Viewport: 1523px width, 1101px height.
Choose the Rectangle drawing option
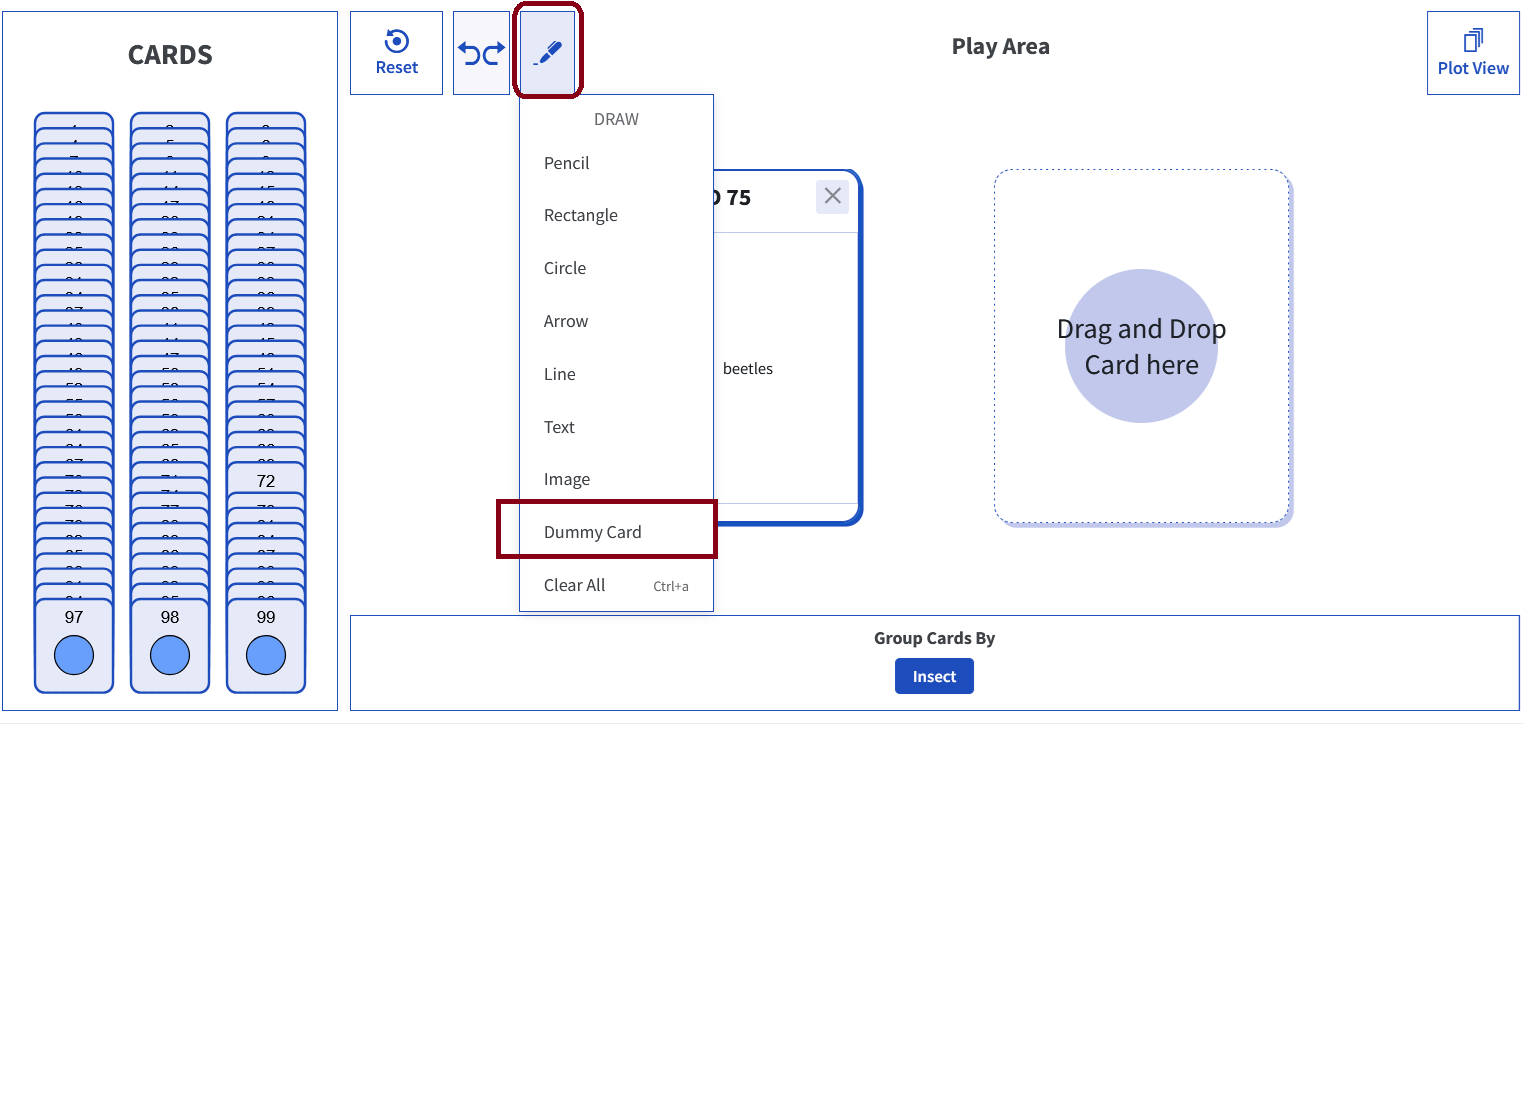coord(580,215)
